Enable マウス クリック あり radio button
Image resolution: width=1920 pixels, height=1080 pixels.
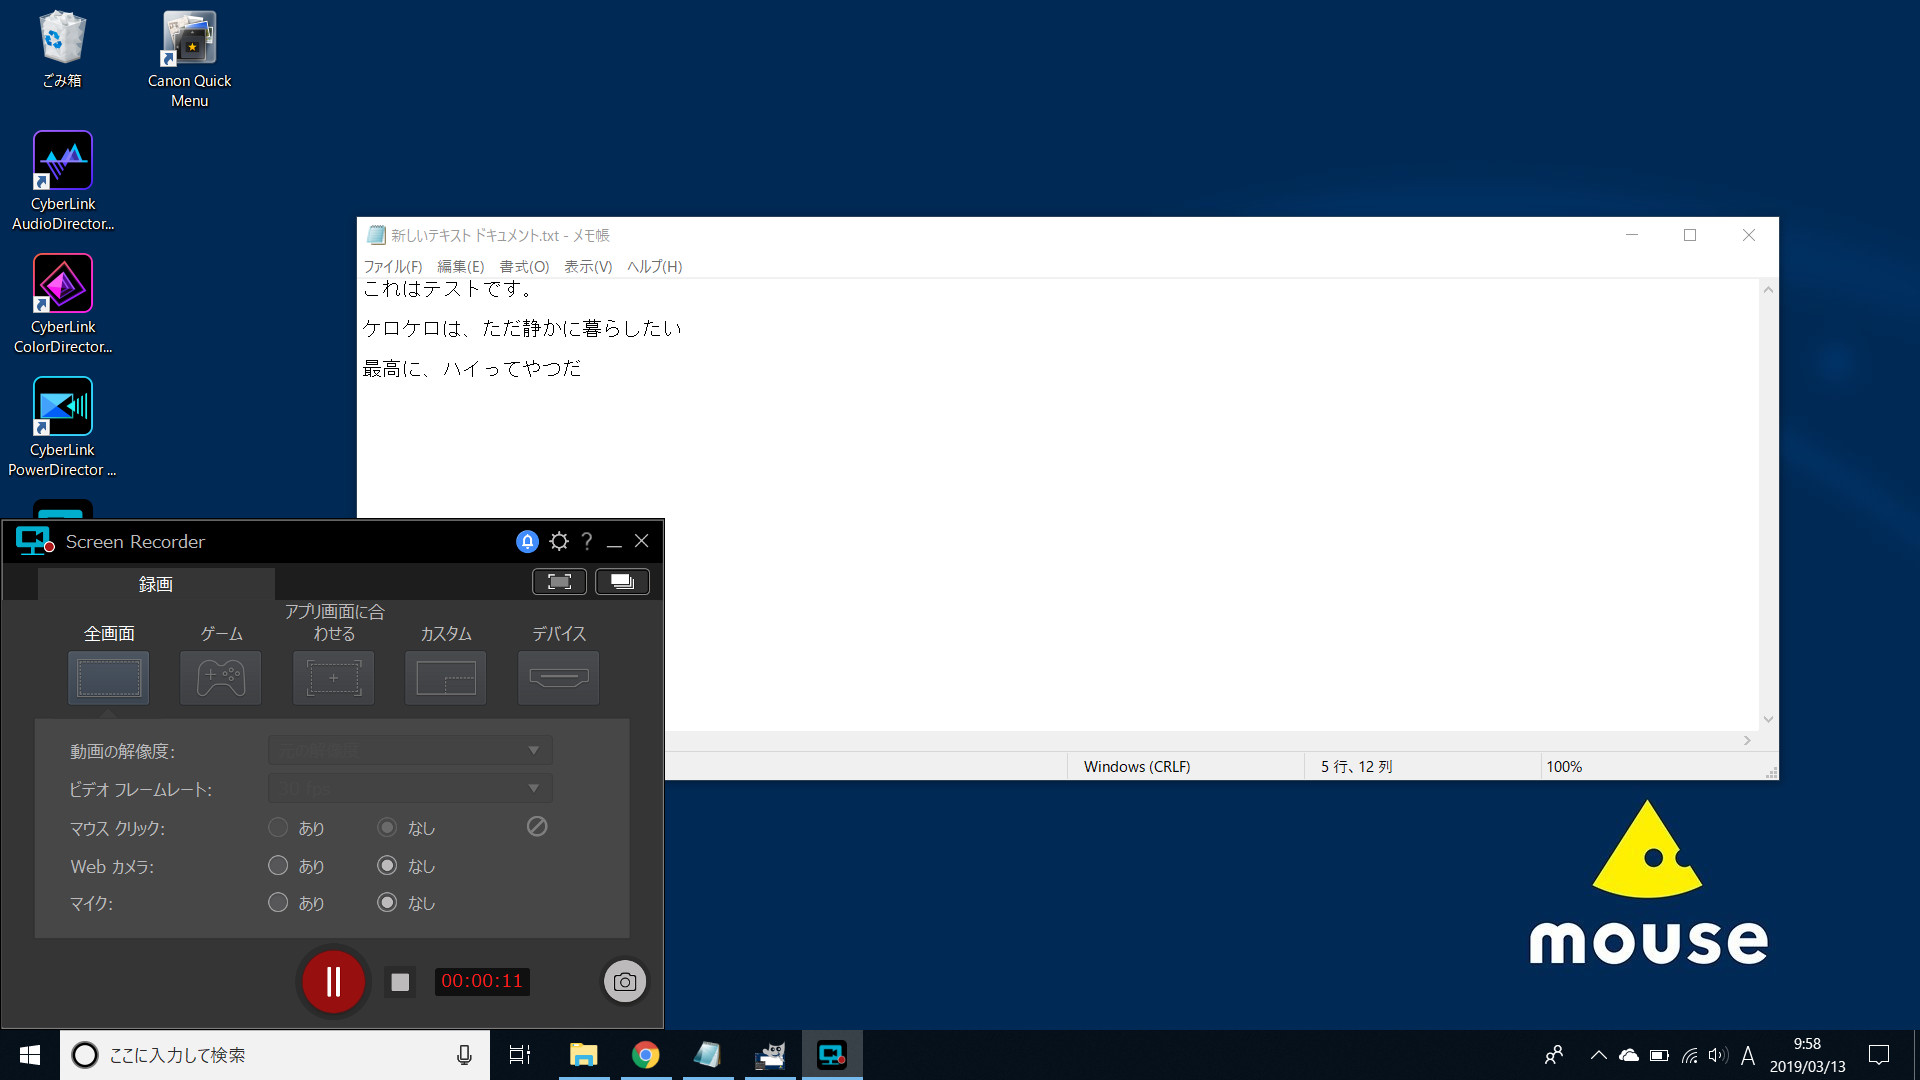tap(277, 827)
